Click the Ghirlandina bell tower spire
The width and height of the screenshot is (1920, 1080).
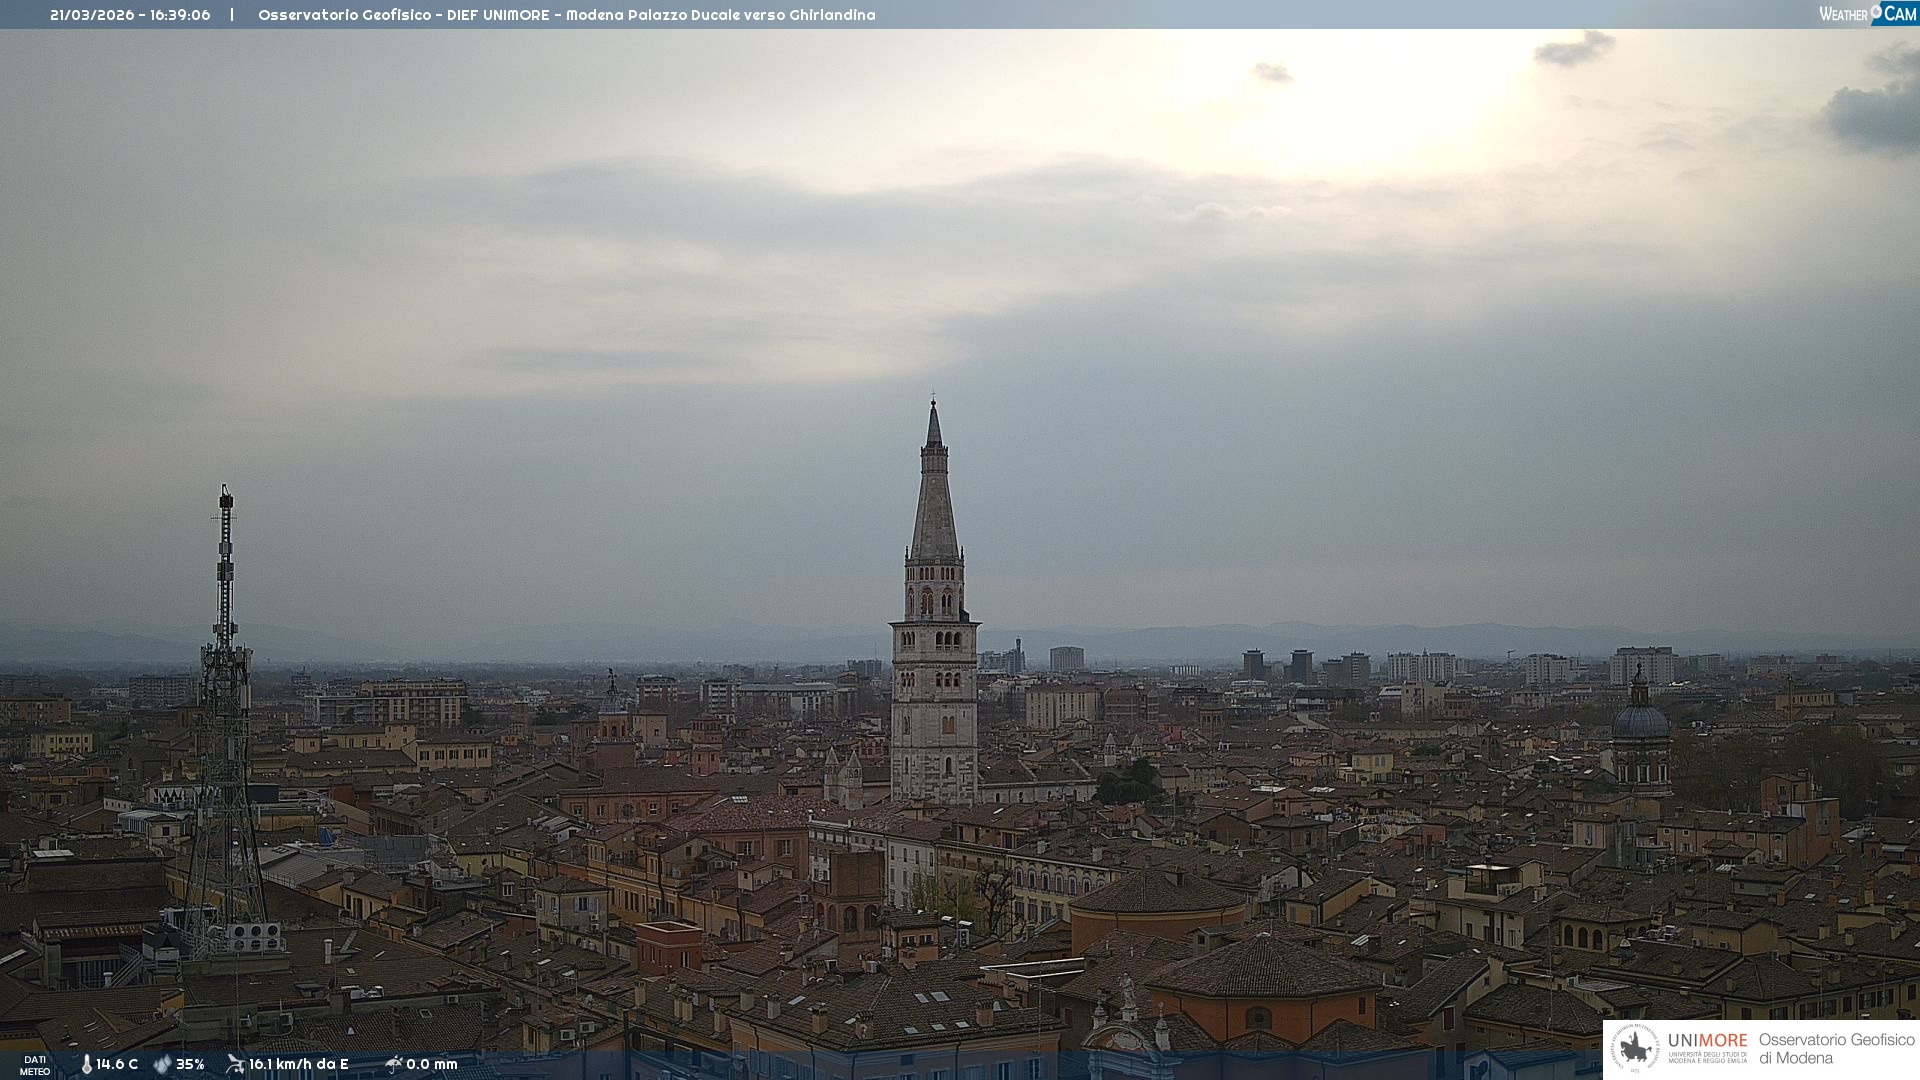click(x=934, y=500)
